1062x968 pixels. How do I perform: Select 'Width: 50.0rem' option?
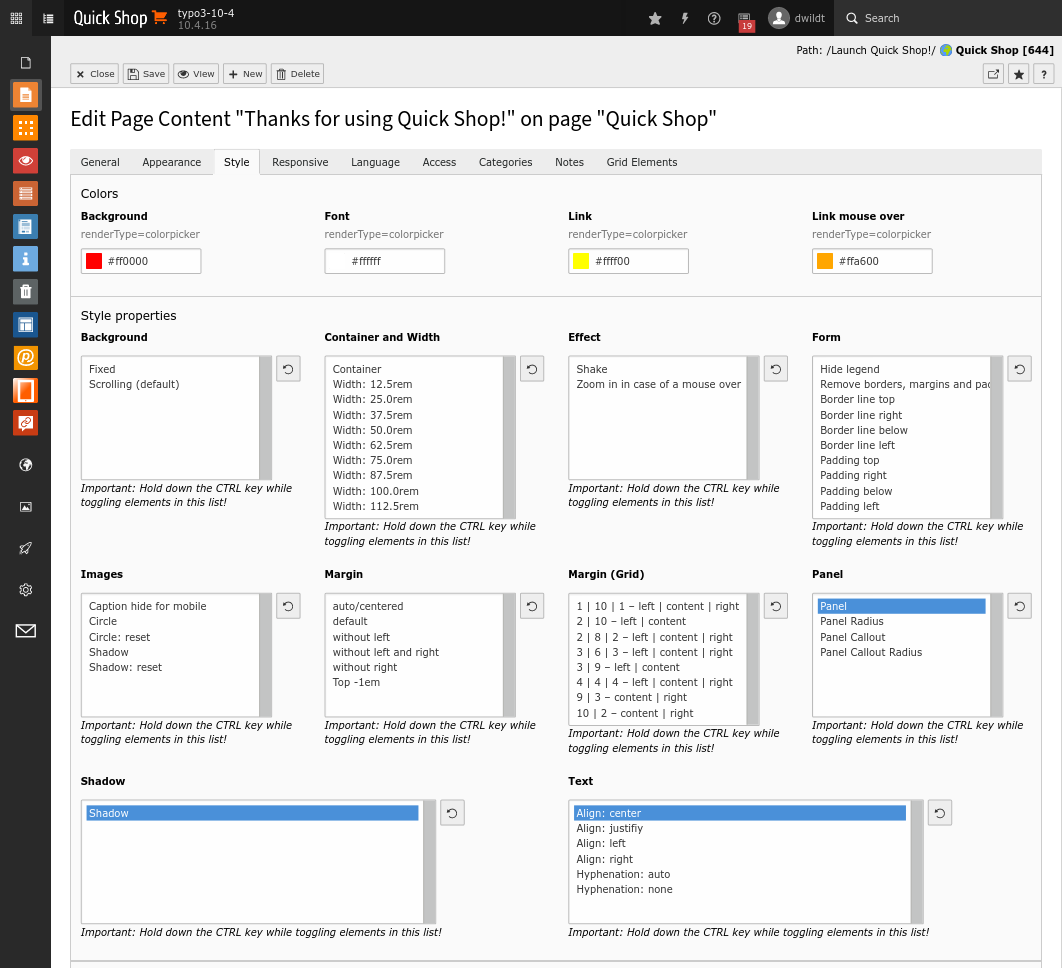point(415,430)
